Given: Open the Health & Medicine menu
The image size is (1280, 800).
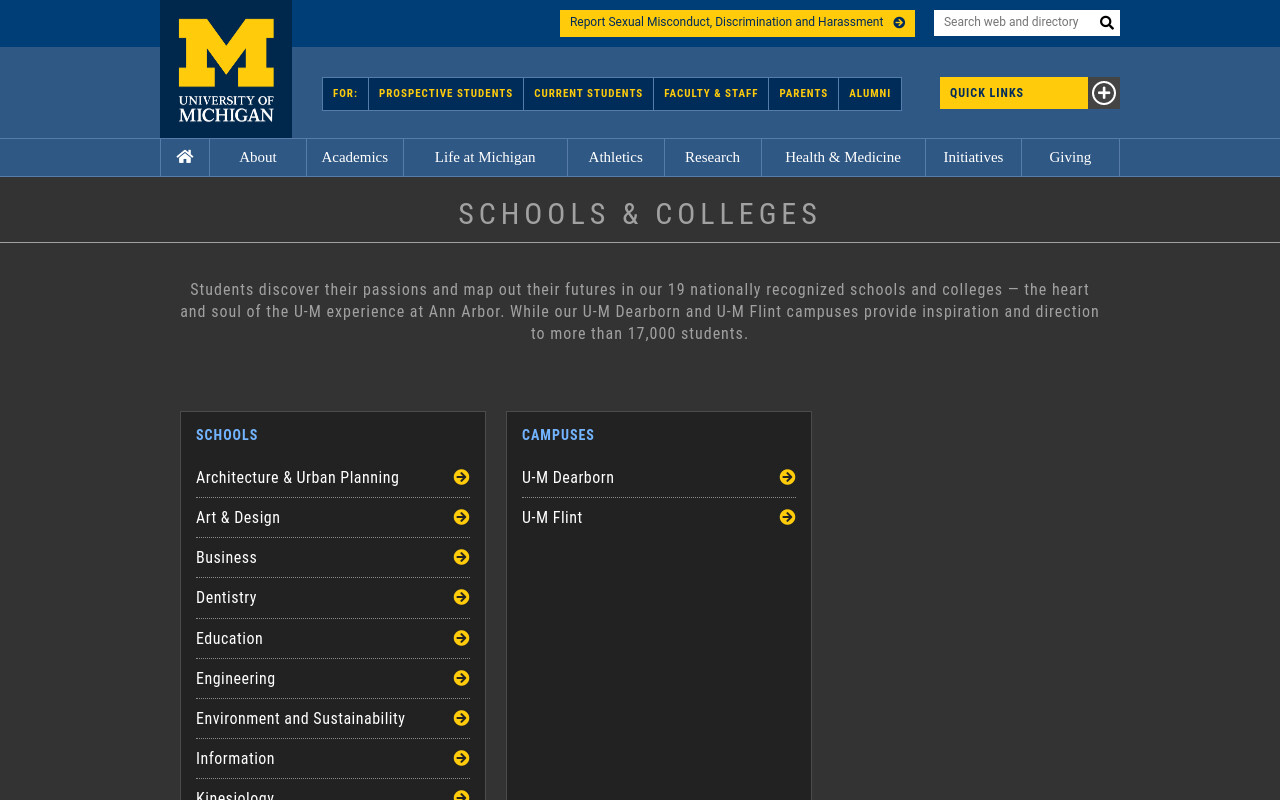Looking at the screenshot, I should pos(843,157).
